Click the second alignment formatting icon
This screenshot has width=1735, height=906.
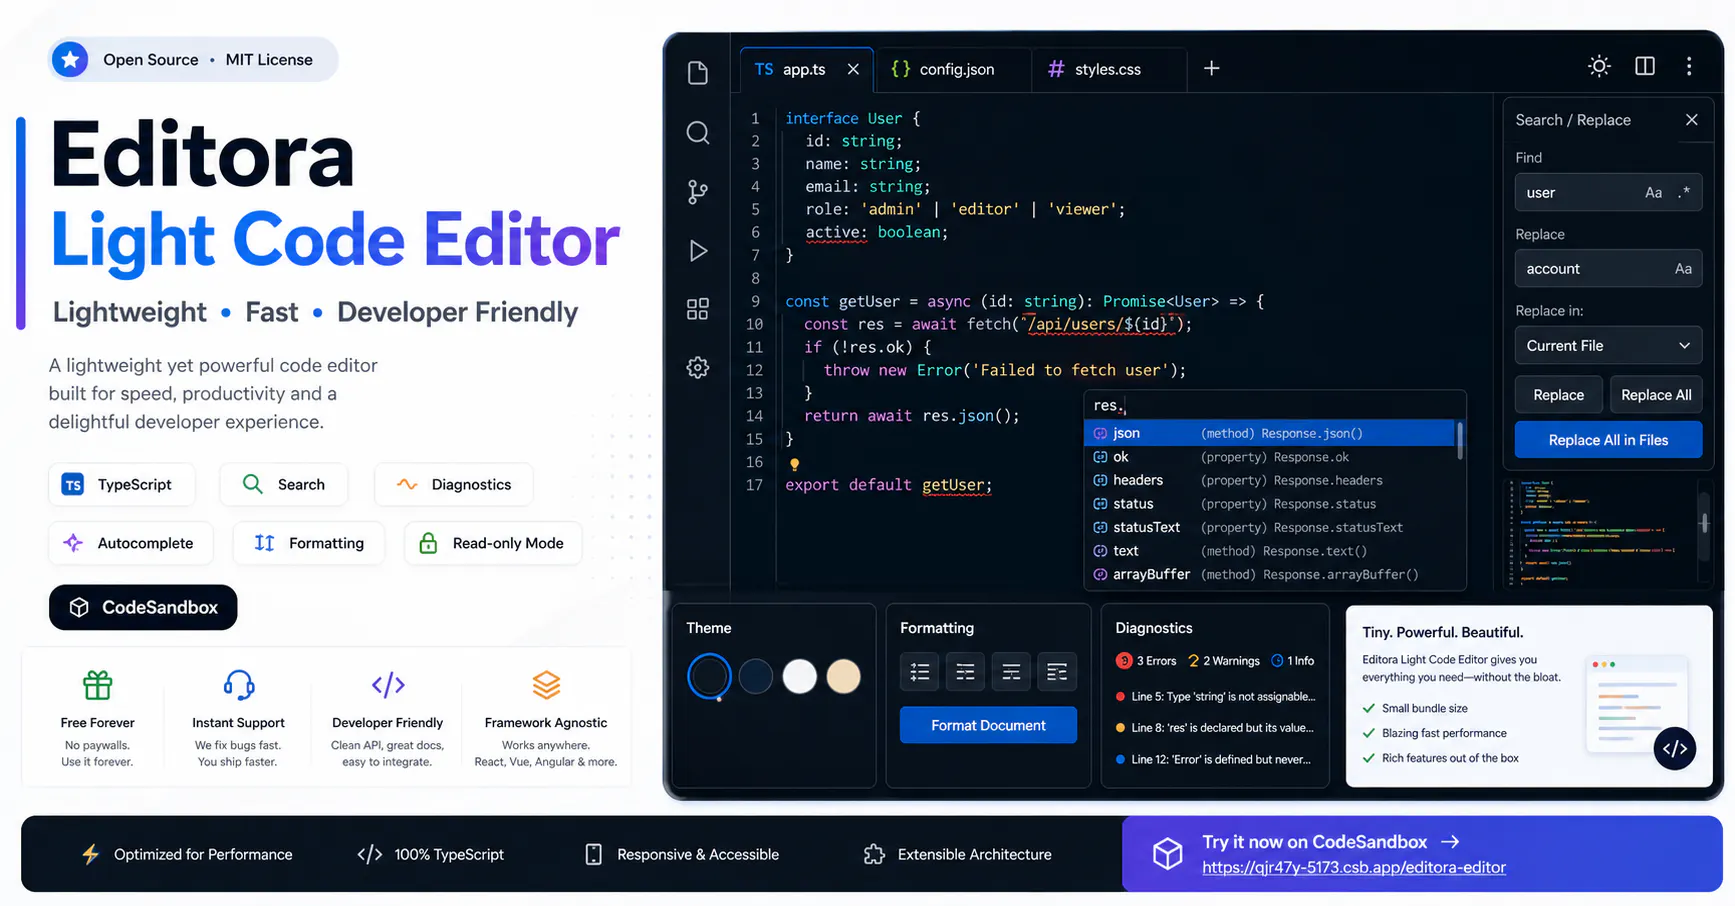point(965,672)
